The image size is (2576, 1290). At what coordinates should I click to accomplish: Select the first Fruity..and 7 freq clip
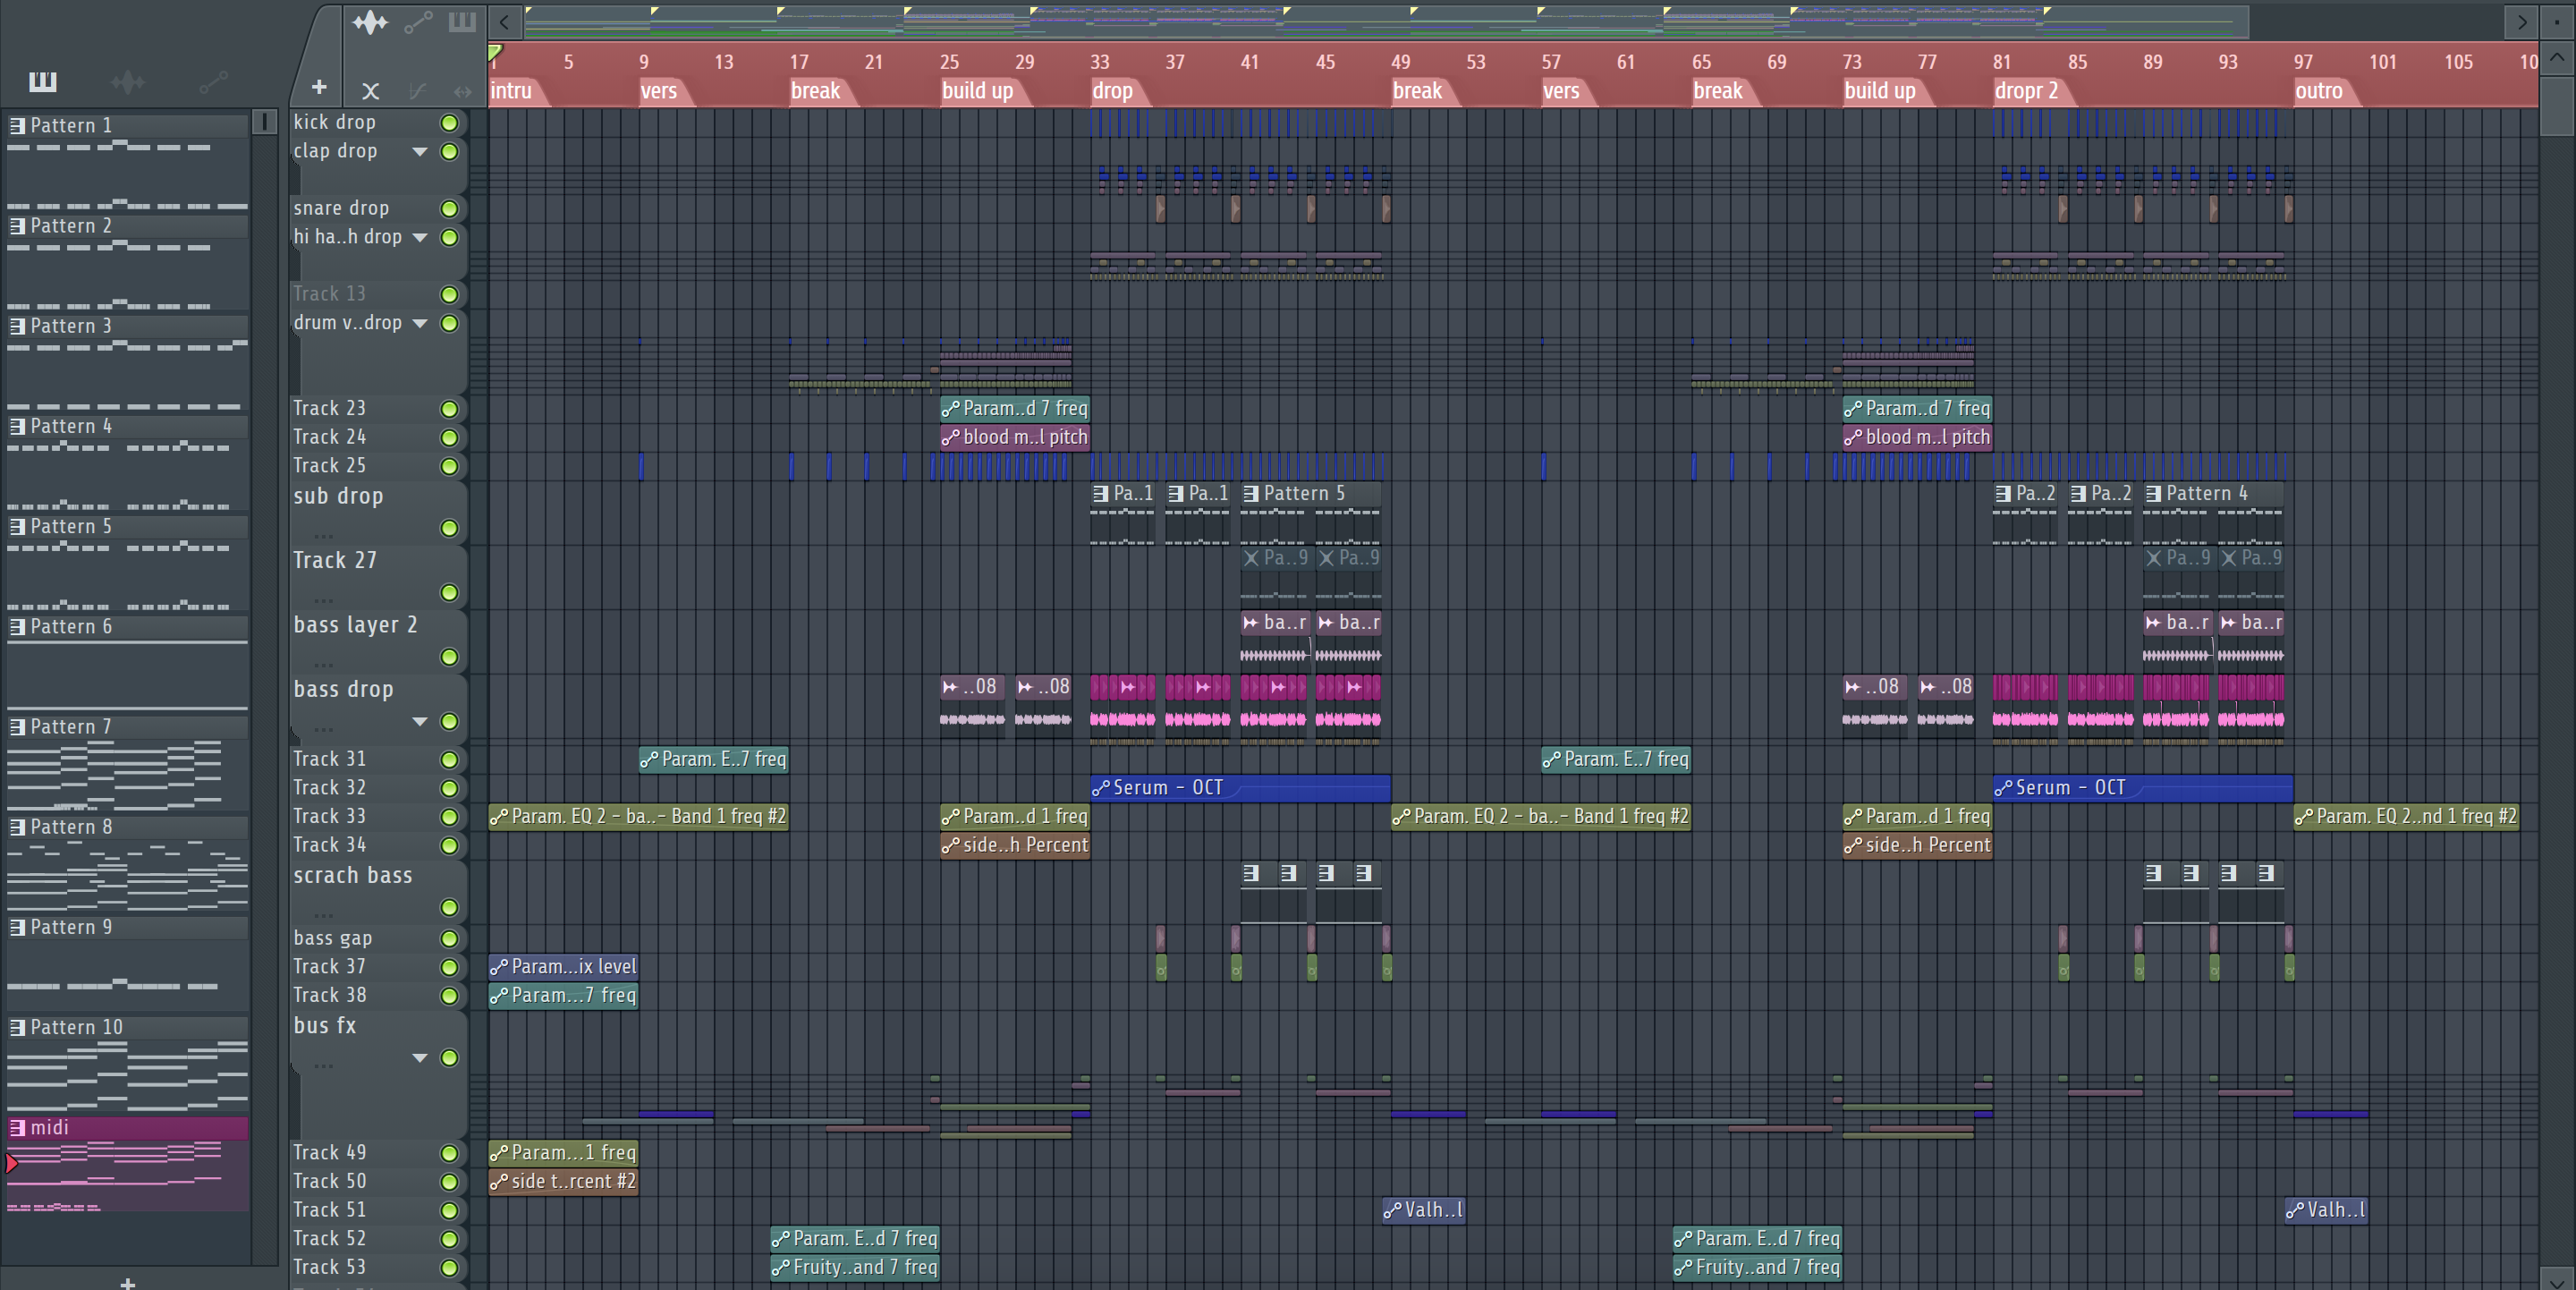pyautogui.click(x=855, y=1268)
